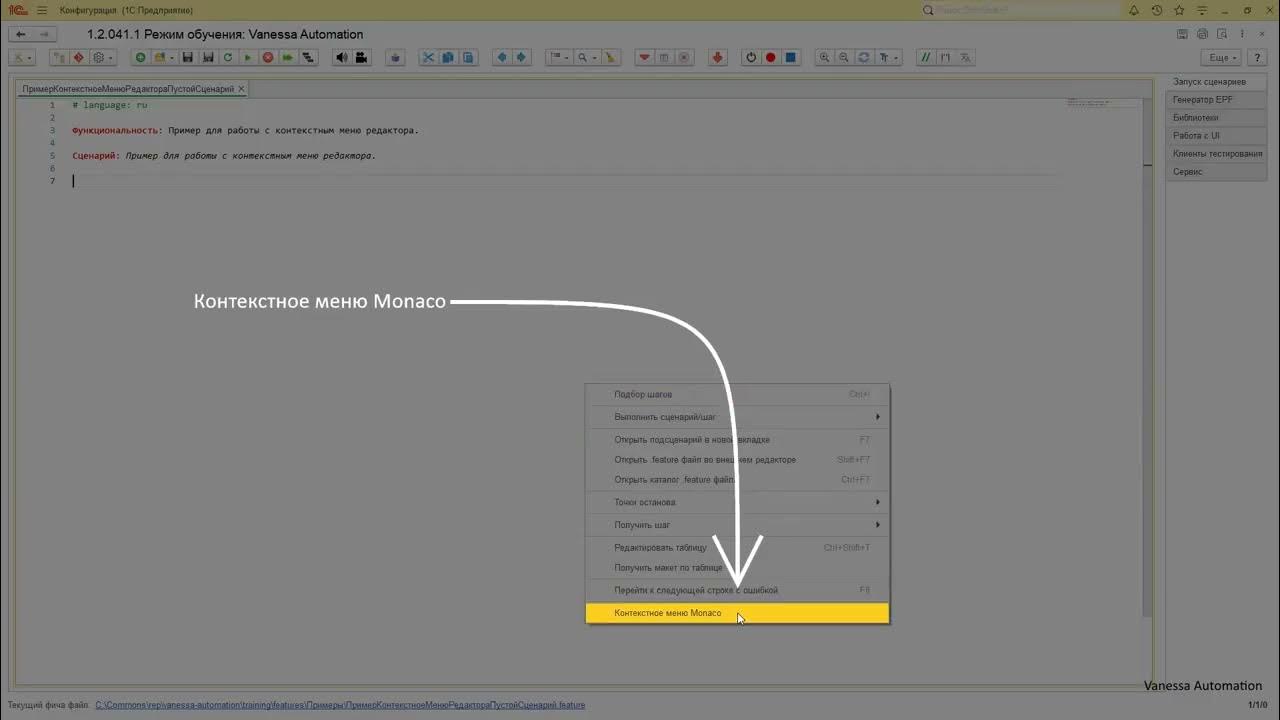Open the current feature file path link
The height and width of the screenshot is (720, 1280).
[340, 705]
